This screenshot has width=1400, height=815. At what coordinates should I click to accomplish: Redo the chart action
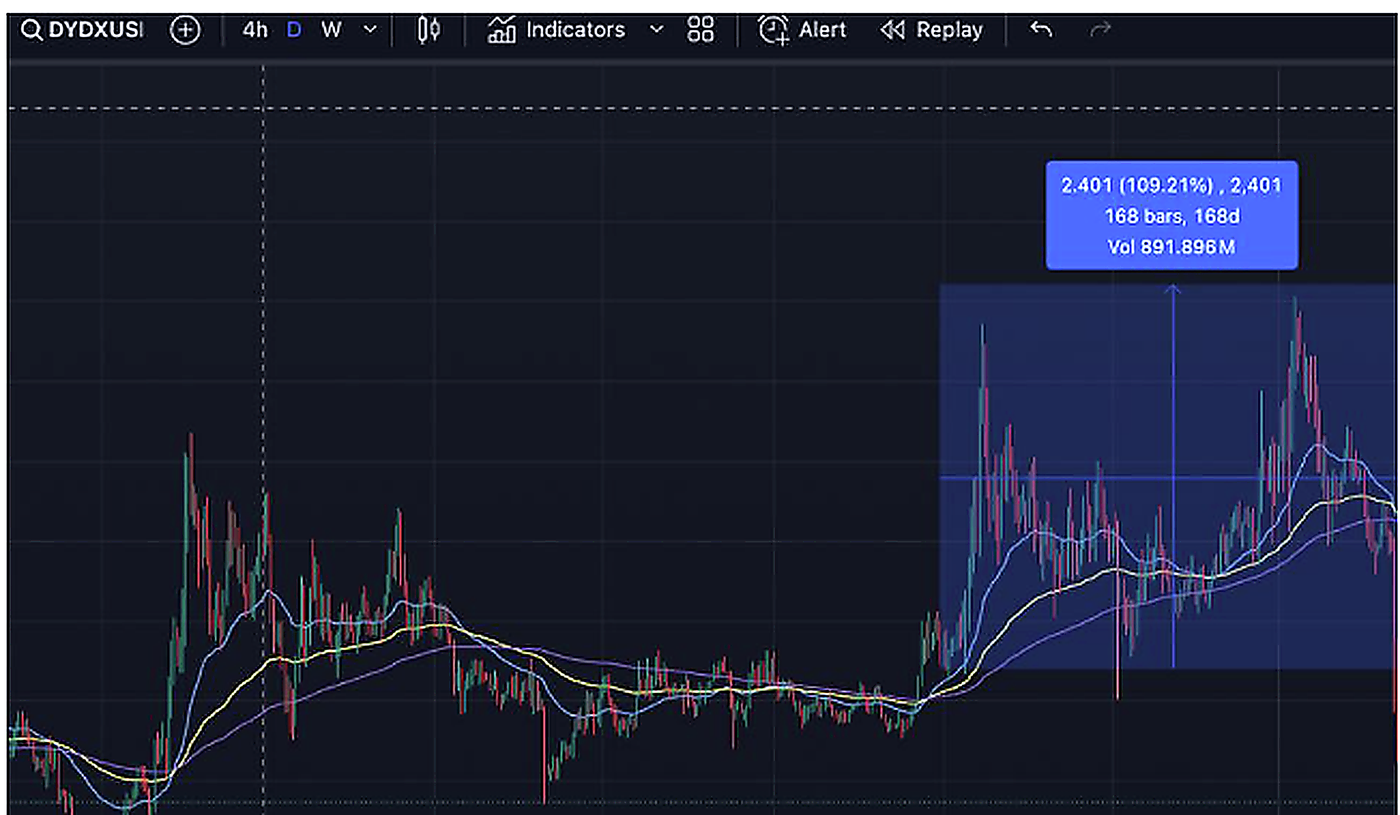pyautogui.click(x=1101, y=30)
